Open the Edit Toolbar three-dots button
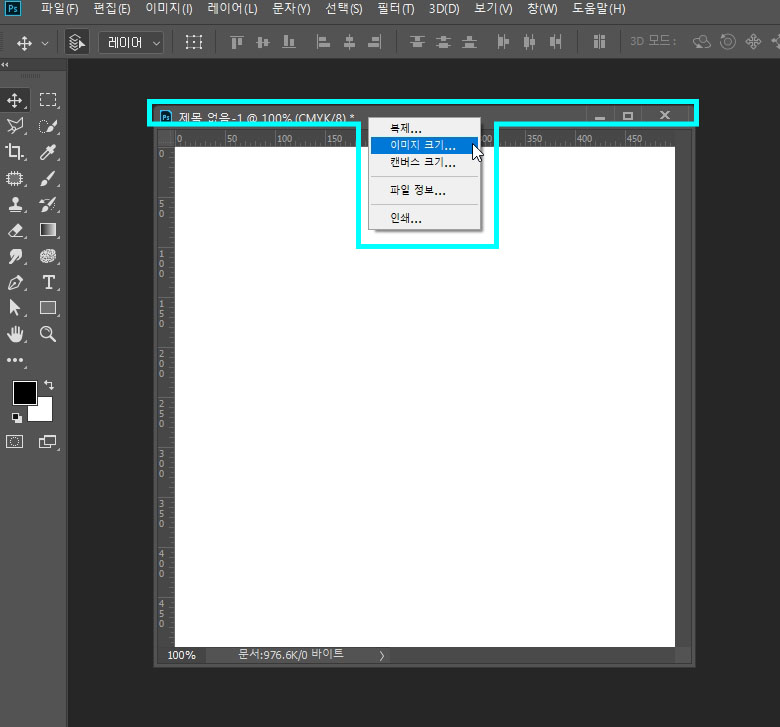This screenshot has height=727, width=780. [x=15, y=360]
